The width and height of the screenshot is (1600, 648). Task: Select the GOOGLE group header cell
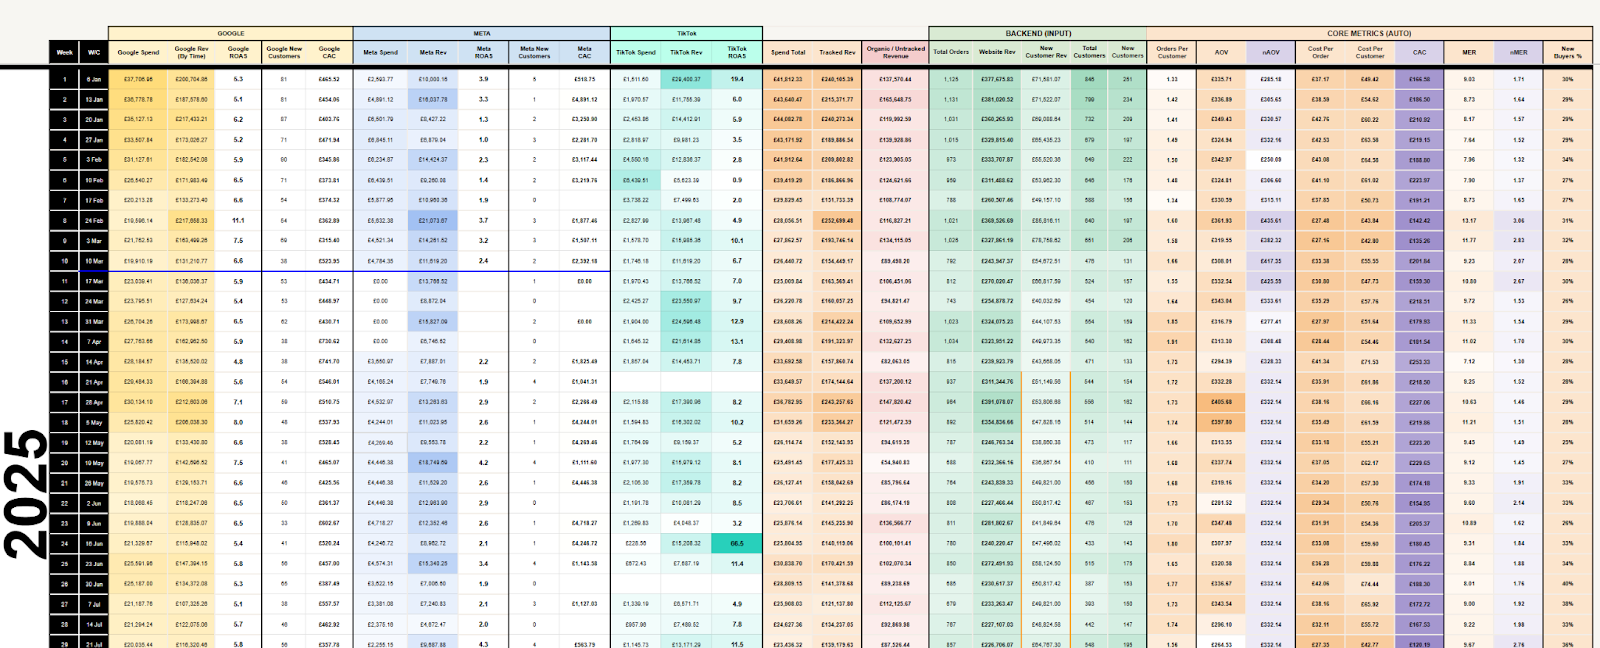coord(230,33)
